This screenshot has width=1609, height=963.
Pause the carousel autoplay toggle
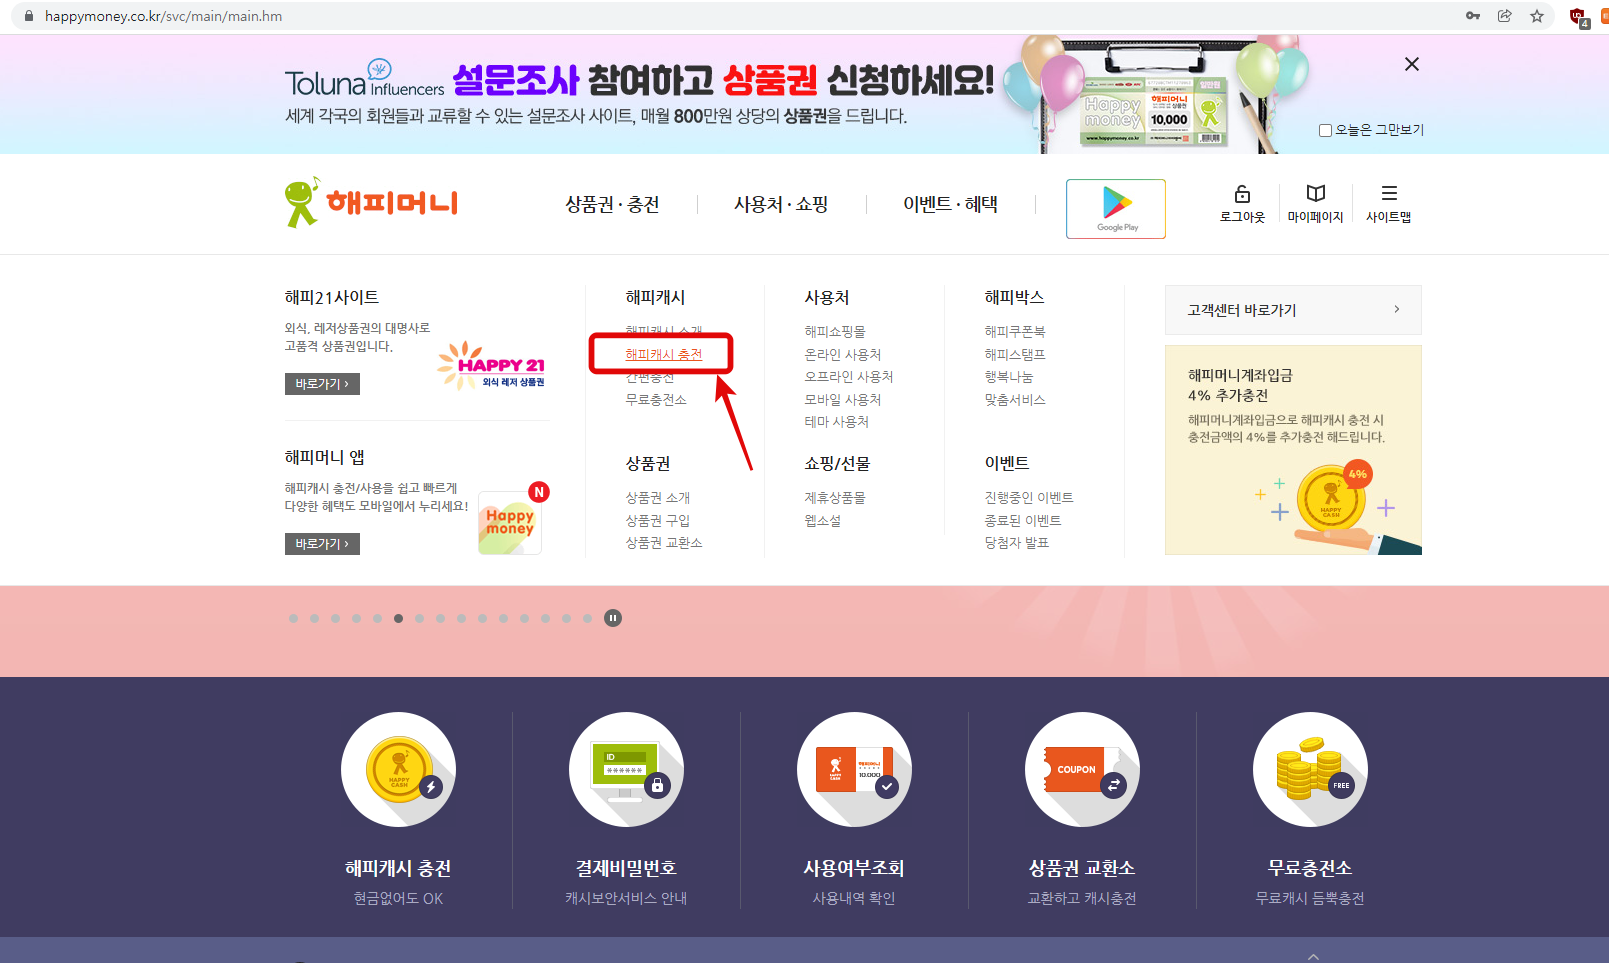[x=612, y=618]
